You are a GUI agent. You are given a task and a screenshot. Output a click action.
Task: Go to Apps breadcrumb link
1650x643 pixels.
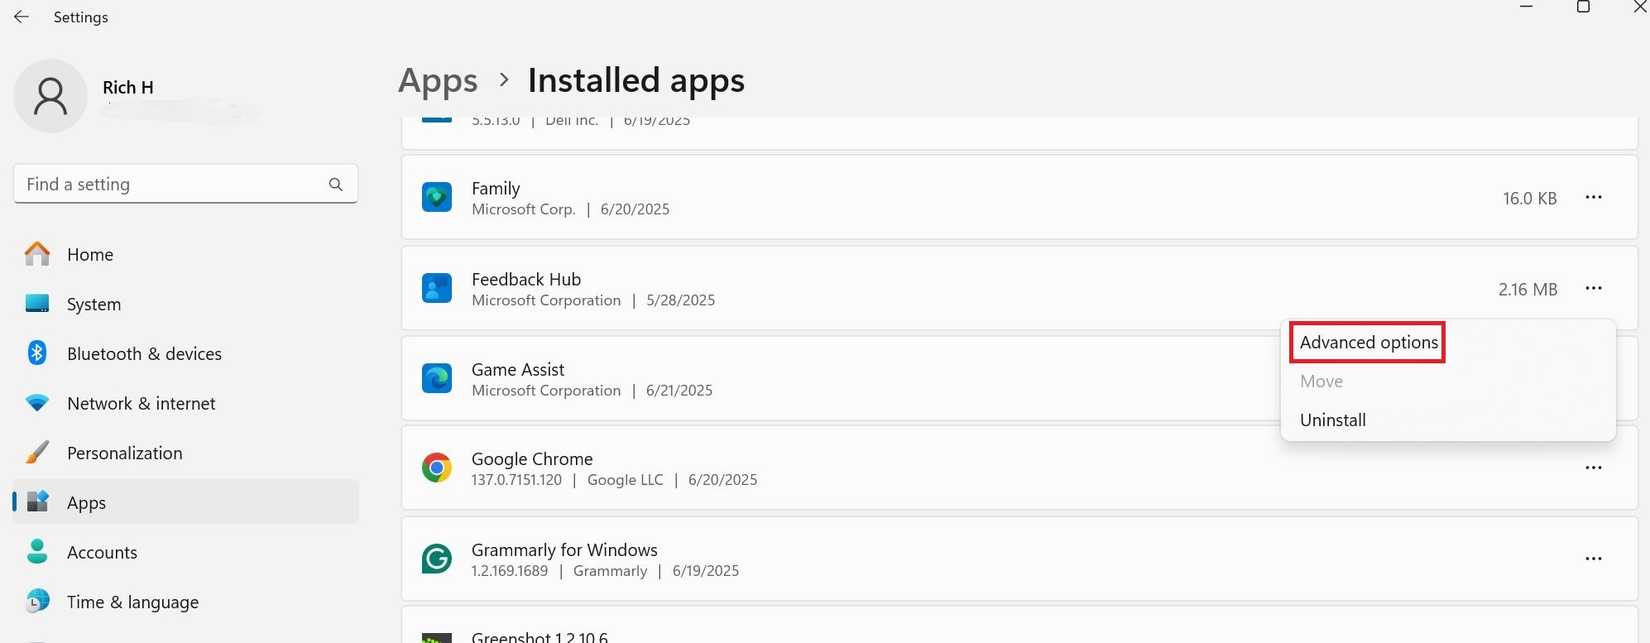tap(438, 80)
